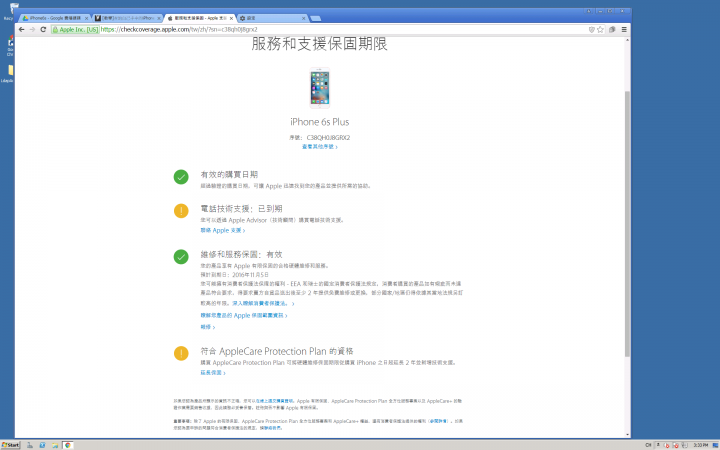
Task: Open the Chrome hamburger menu
Action: [624, 29]
